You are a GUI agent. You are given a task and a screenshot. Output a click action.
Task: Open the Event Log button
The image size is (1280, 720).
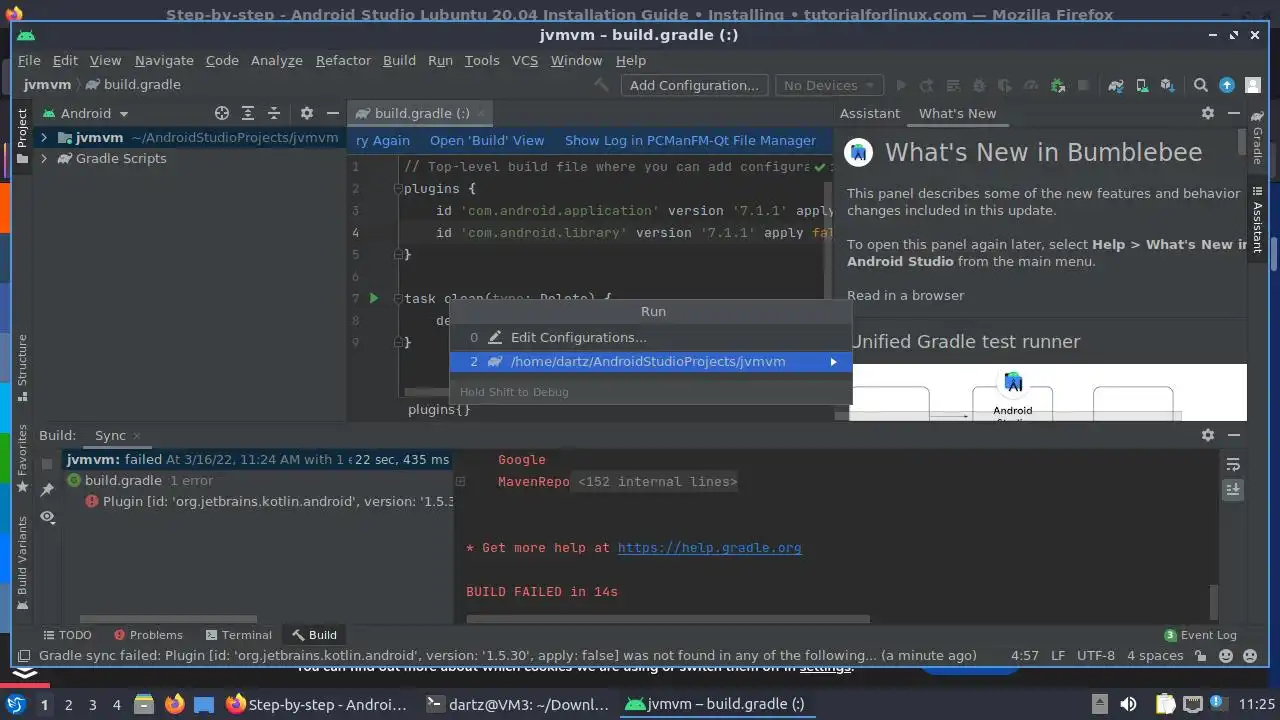1200,635
